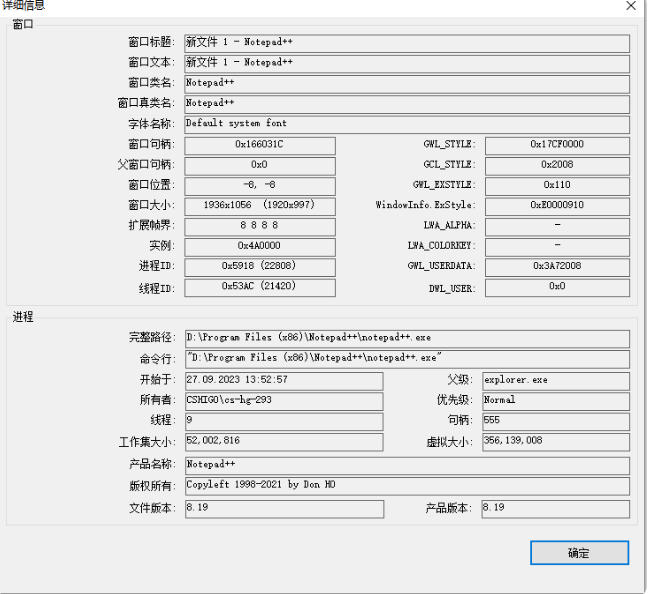Select the 窗口位置 field

[259, 185]
